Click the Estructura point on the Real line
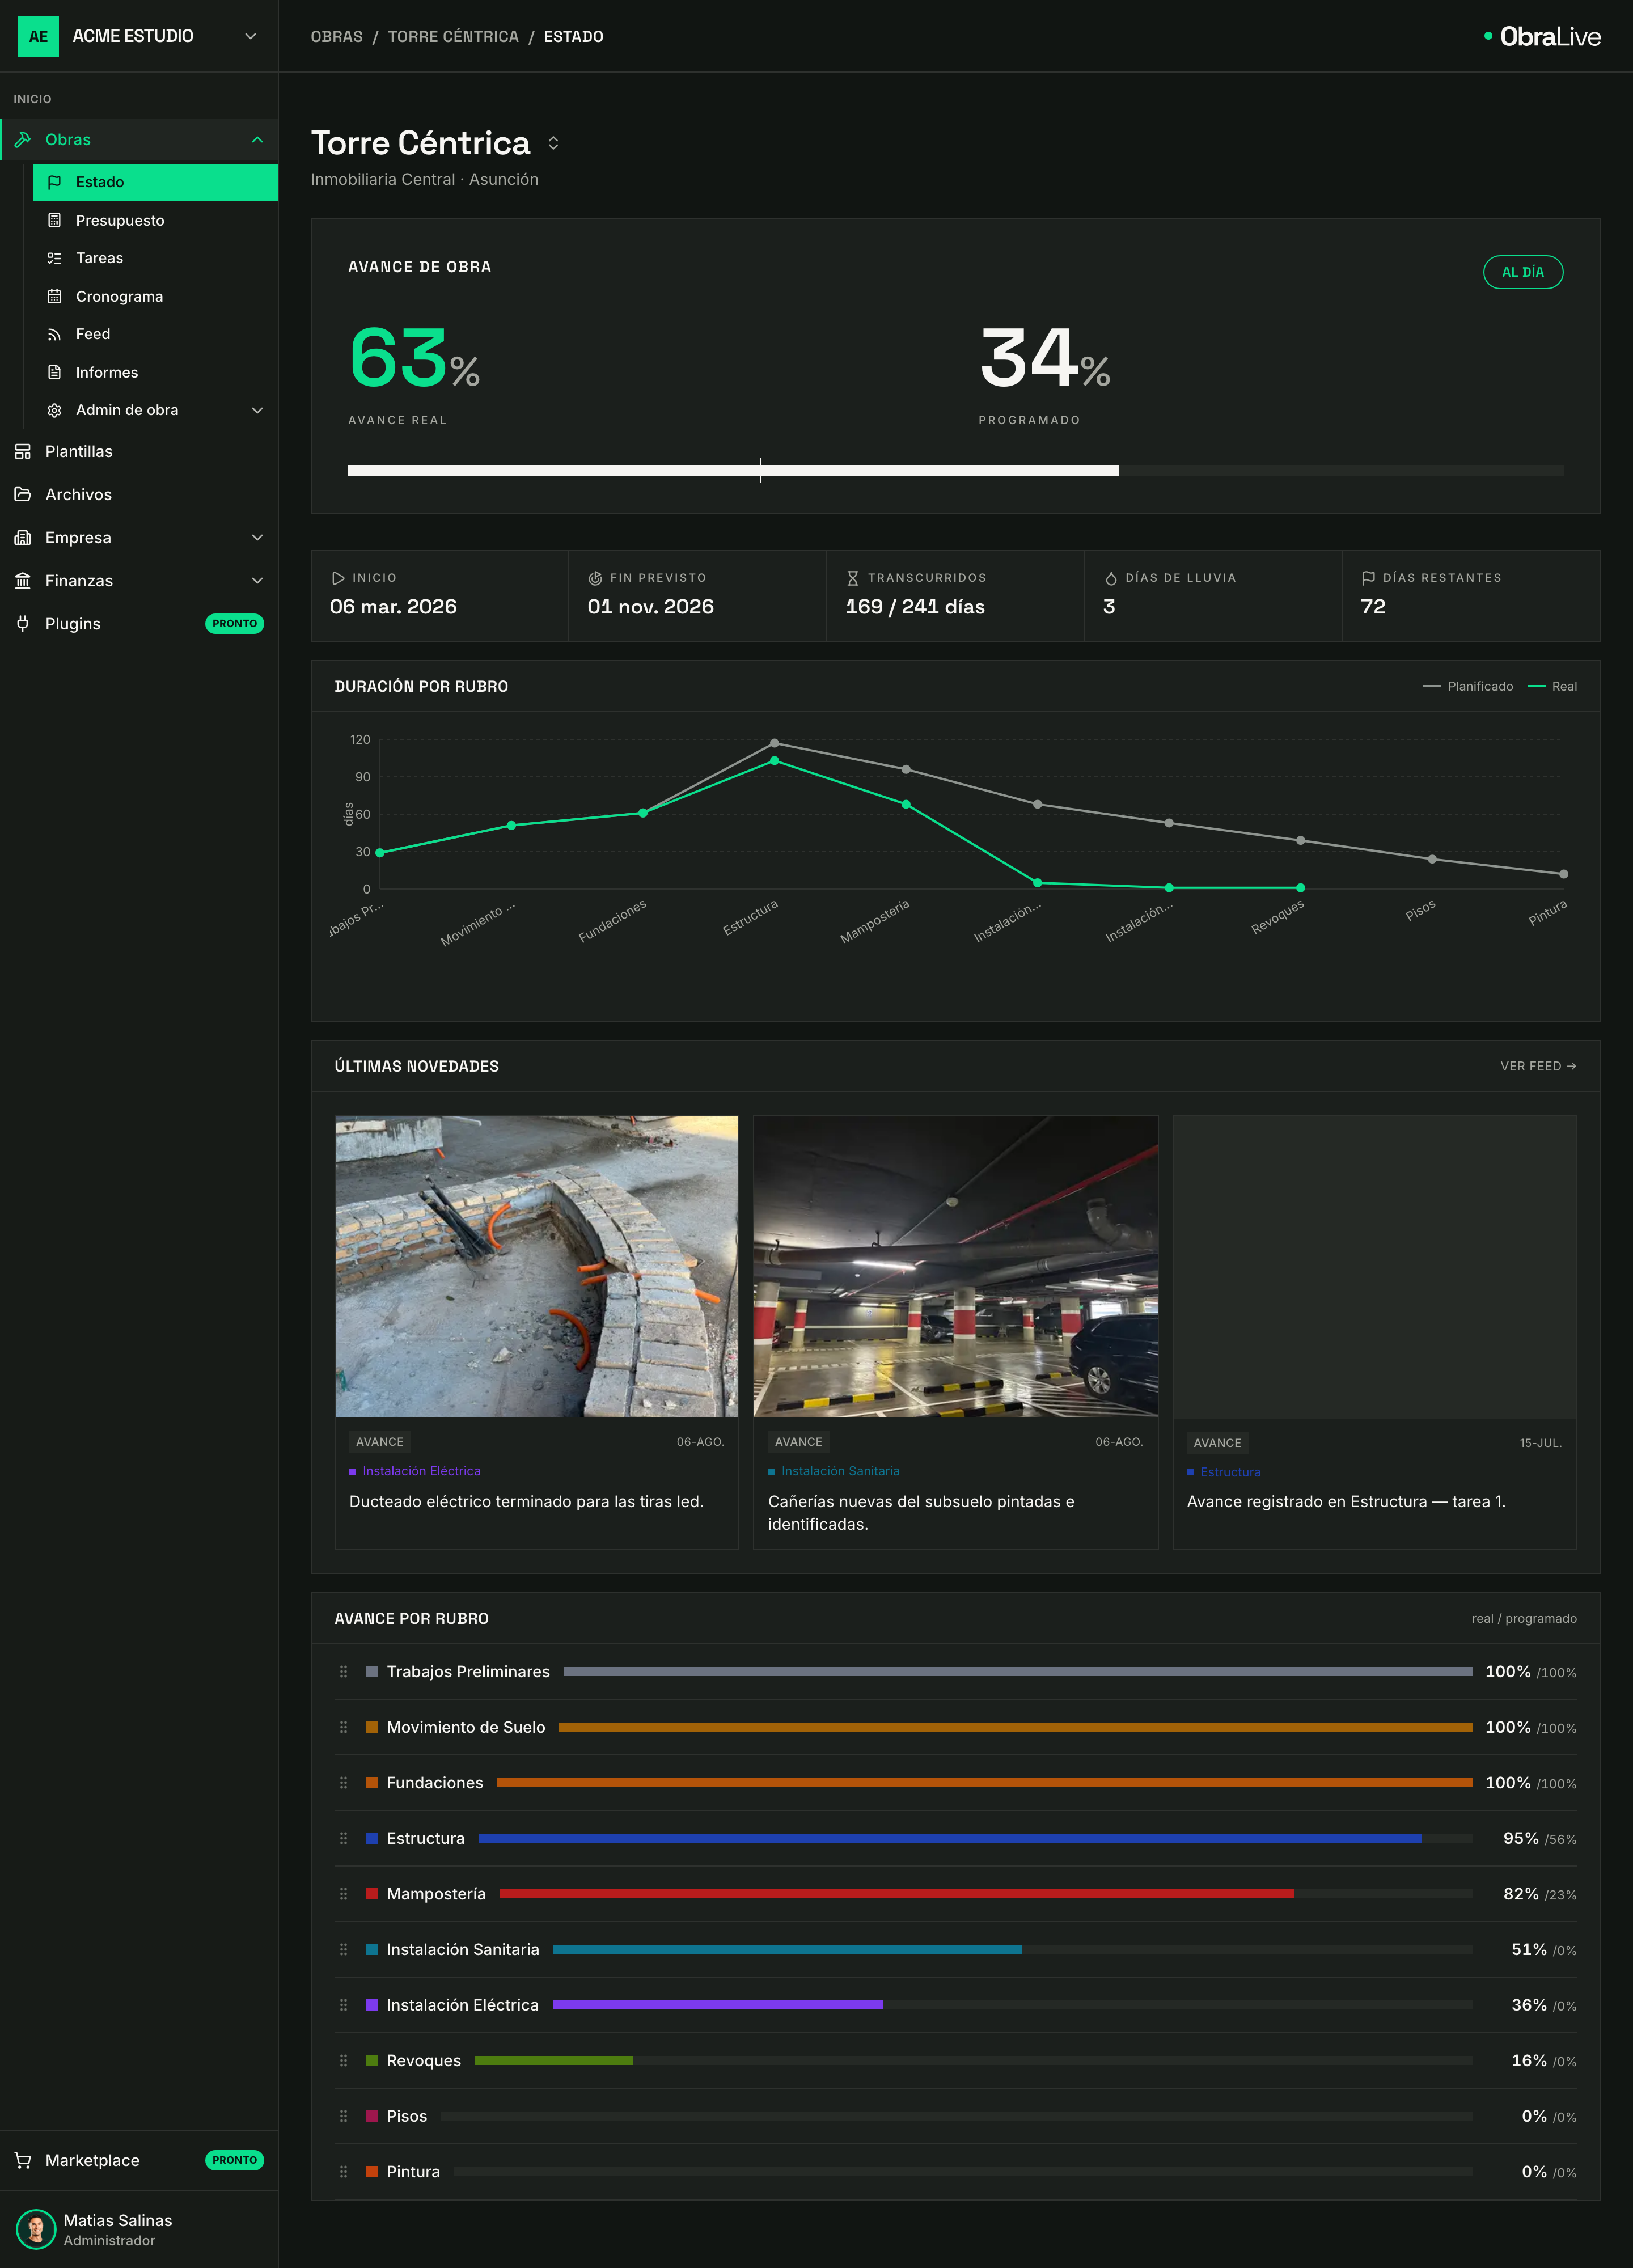Viewport: 1633px width, 2268px height. tap(774, 761)
